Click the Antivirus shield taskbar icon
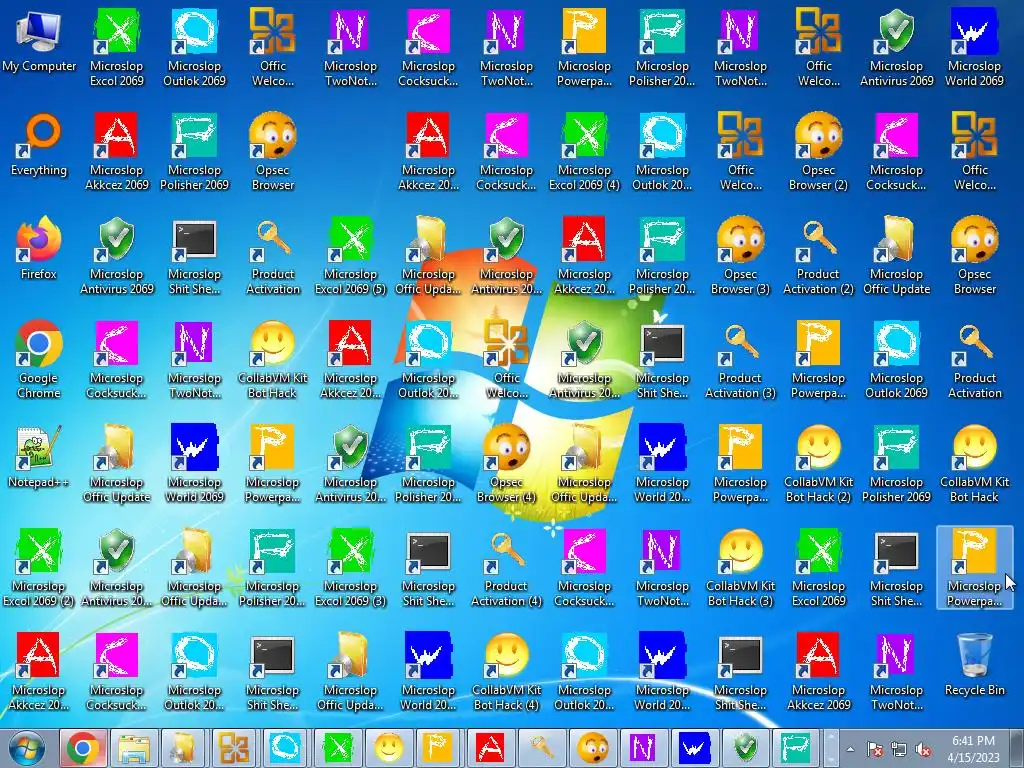The width and height of the screenshot is (1024, 768). [745, 748]
